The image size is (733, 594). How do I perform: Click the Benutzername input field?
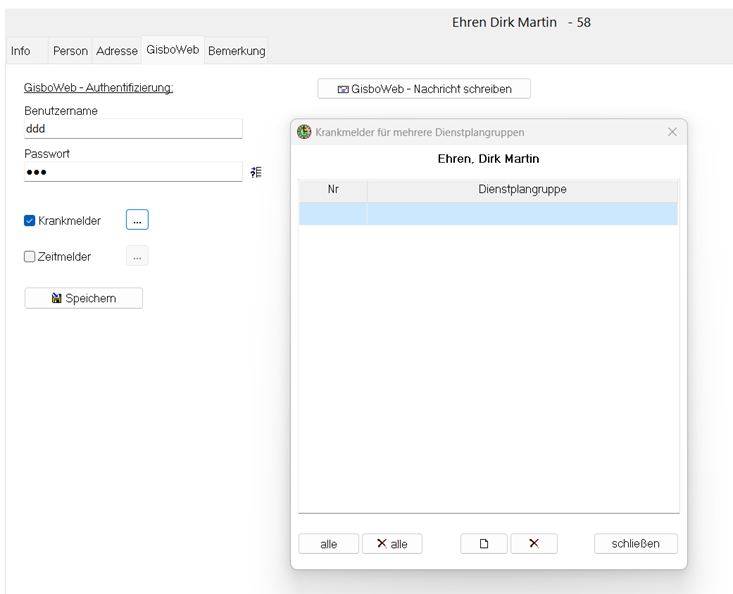[x=133, y=128]
